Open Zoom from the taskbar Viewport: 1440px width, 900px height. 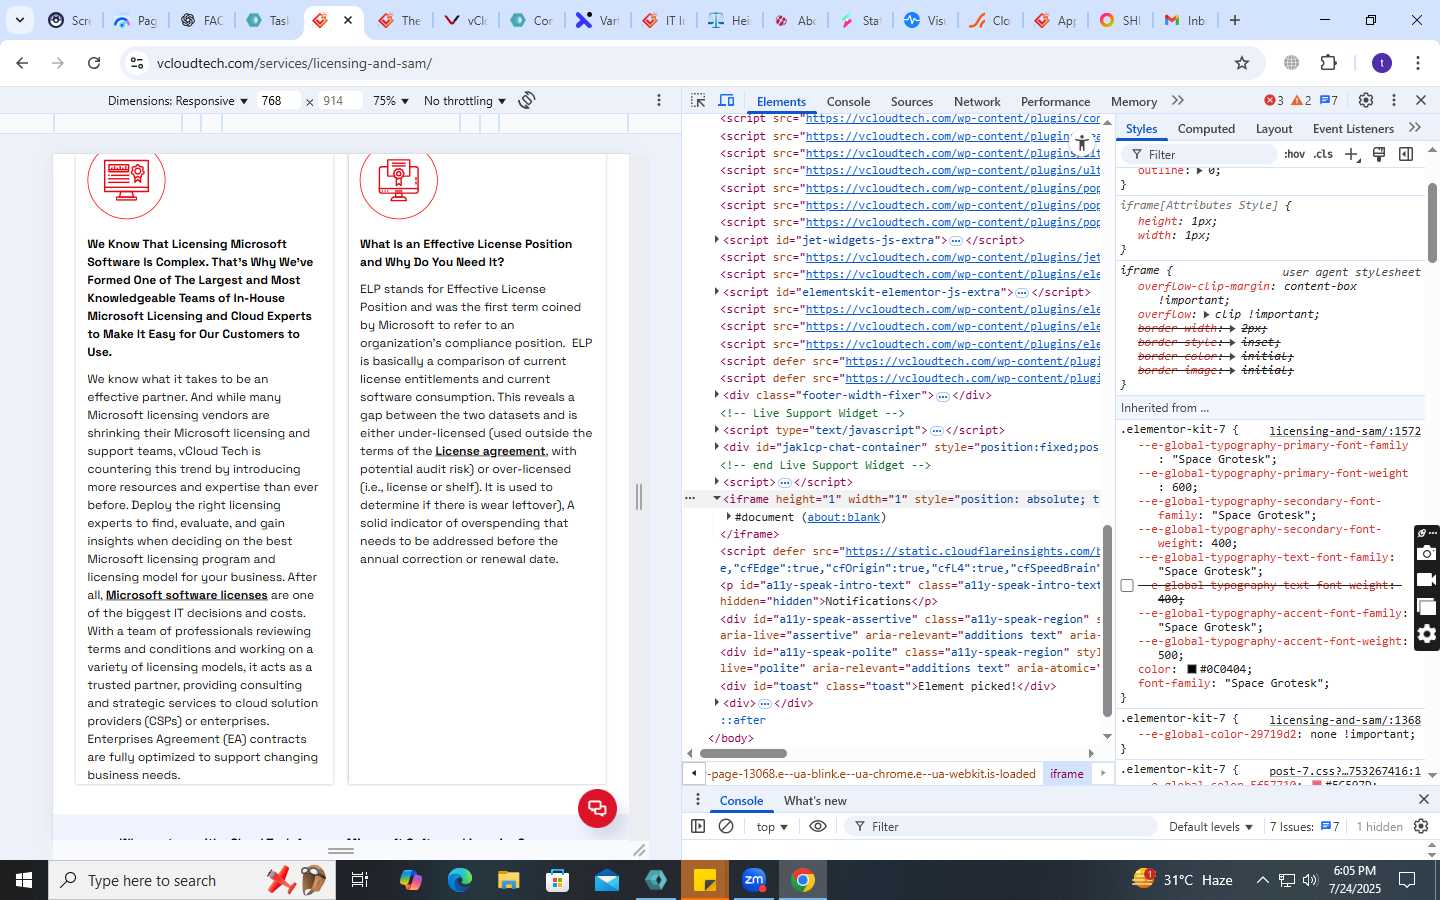(754, 880)
